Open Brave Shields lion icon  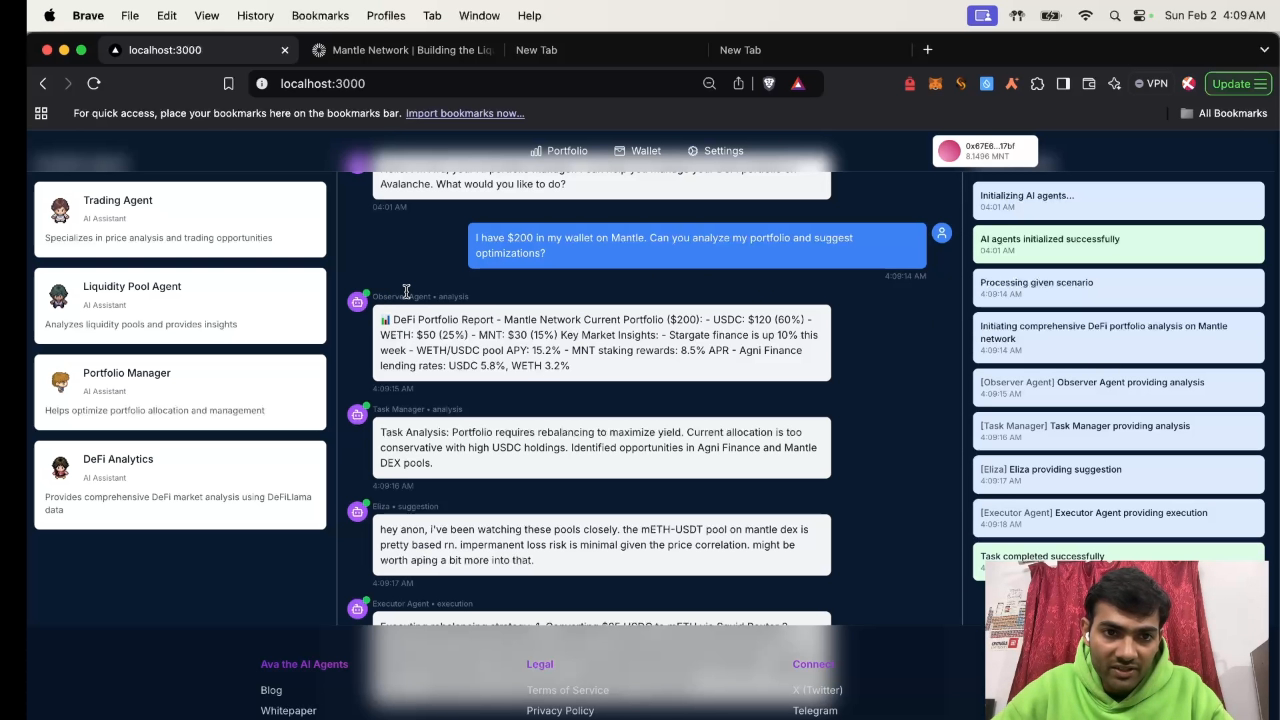[x=768, y=84]
